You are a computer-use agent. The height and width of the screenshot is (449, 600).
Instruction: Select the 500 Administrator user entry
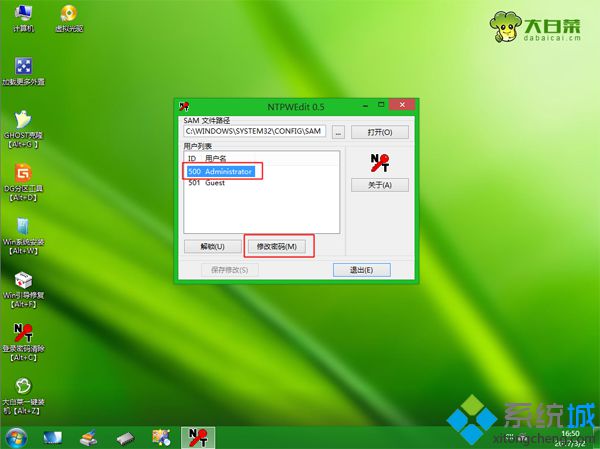pos(221,171)
